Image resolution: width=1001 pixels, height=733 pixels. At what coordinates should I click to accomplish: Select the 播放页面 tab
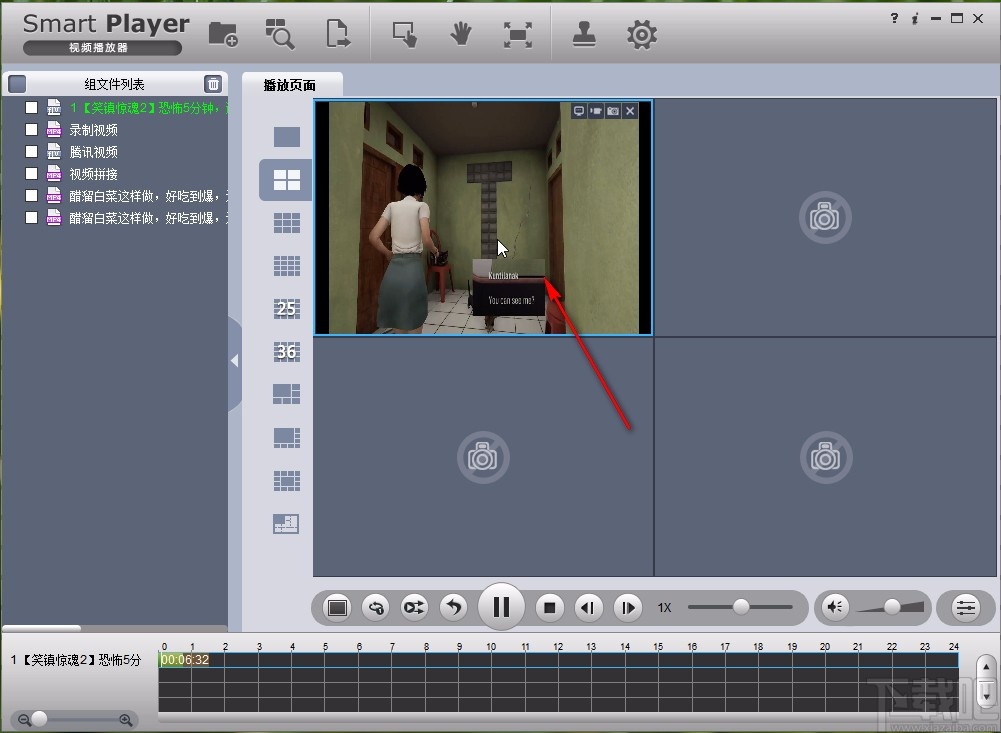292,85
